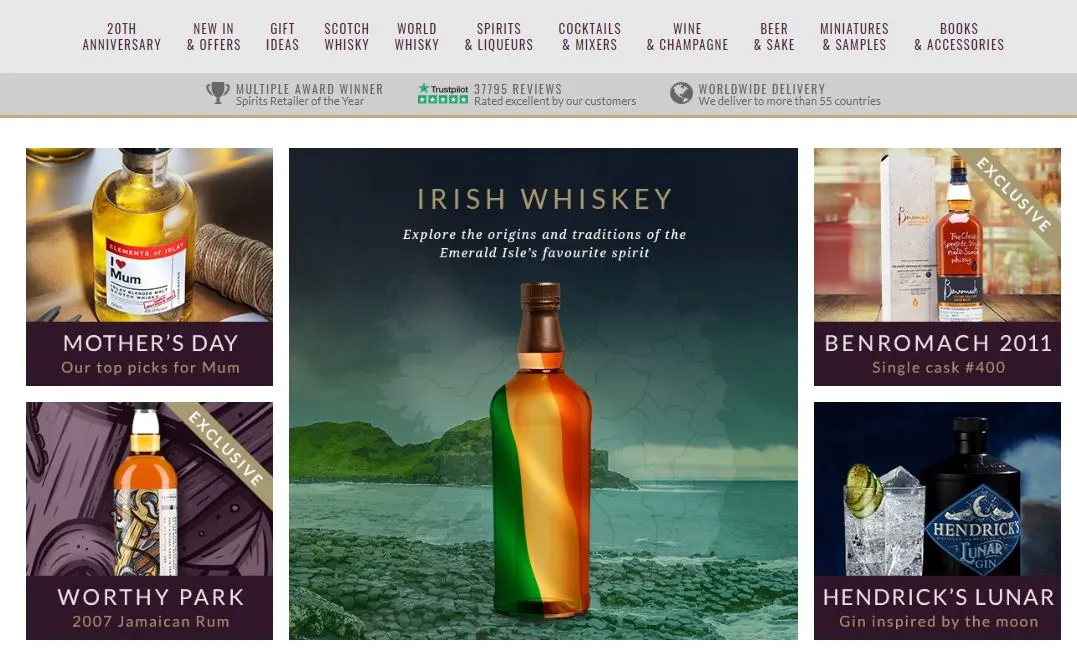The image size is (1077, 654).
Task: Click 'Gin inspired by the moon' caption
Action: click(938, 622)
